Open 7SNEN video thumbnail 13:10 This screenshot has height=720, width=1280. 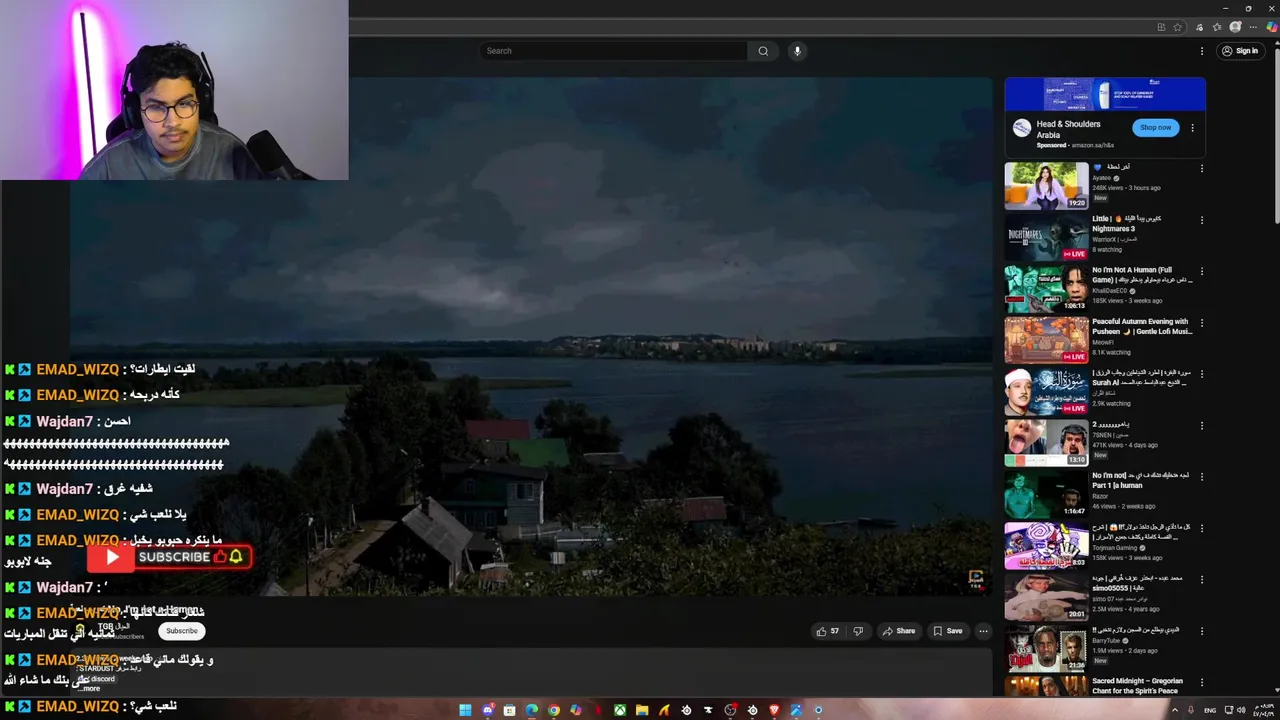click(x=1046, y=443)
